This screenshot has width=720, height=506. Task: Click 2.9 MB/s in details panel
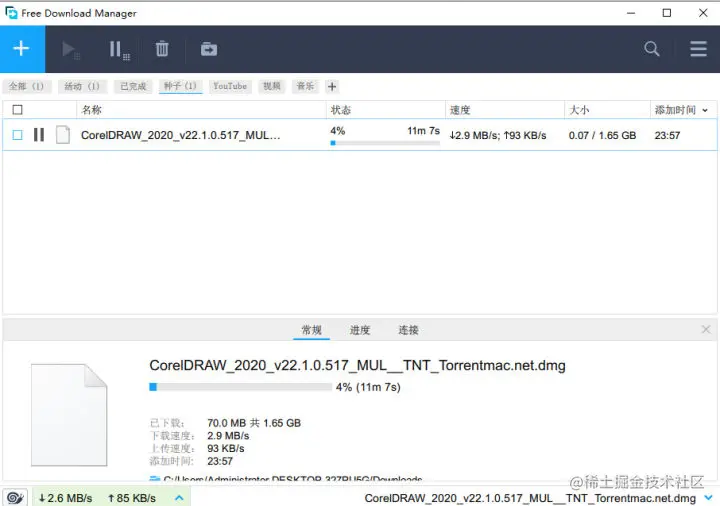click(x=228, y=436)
